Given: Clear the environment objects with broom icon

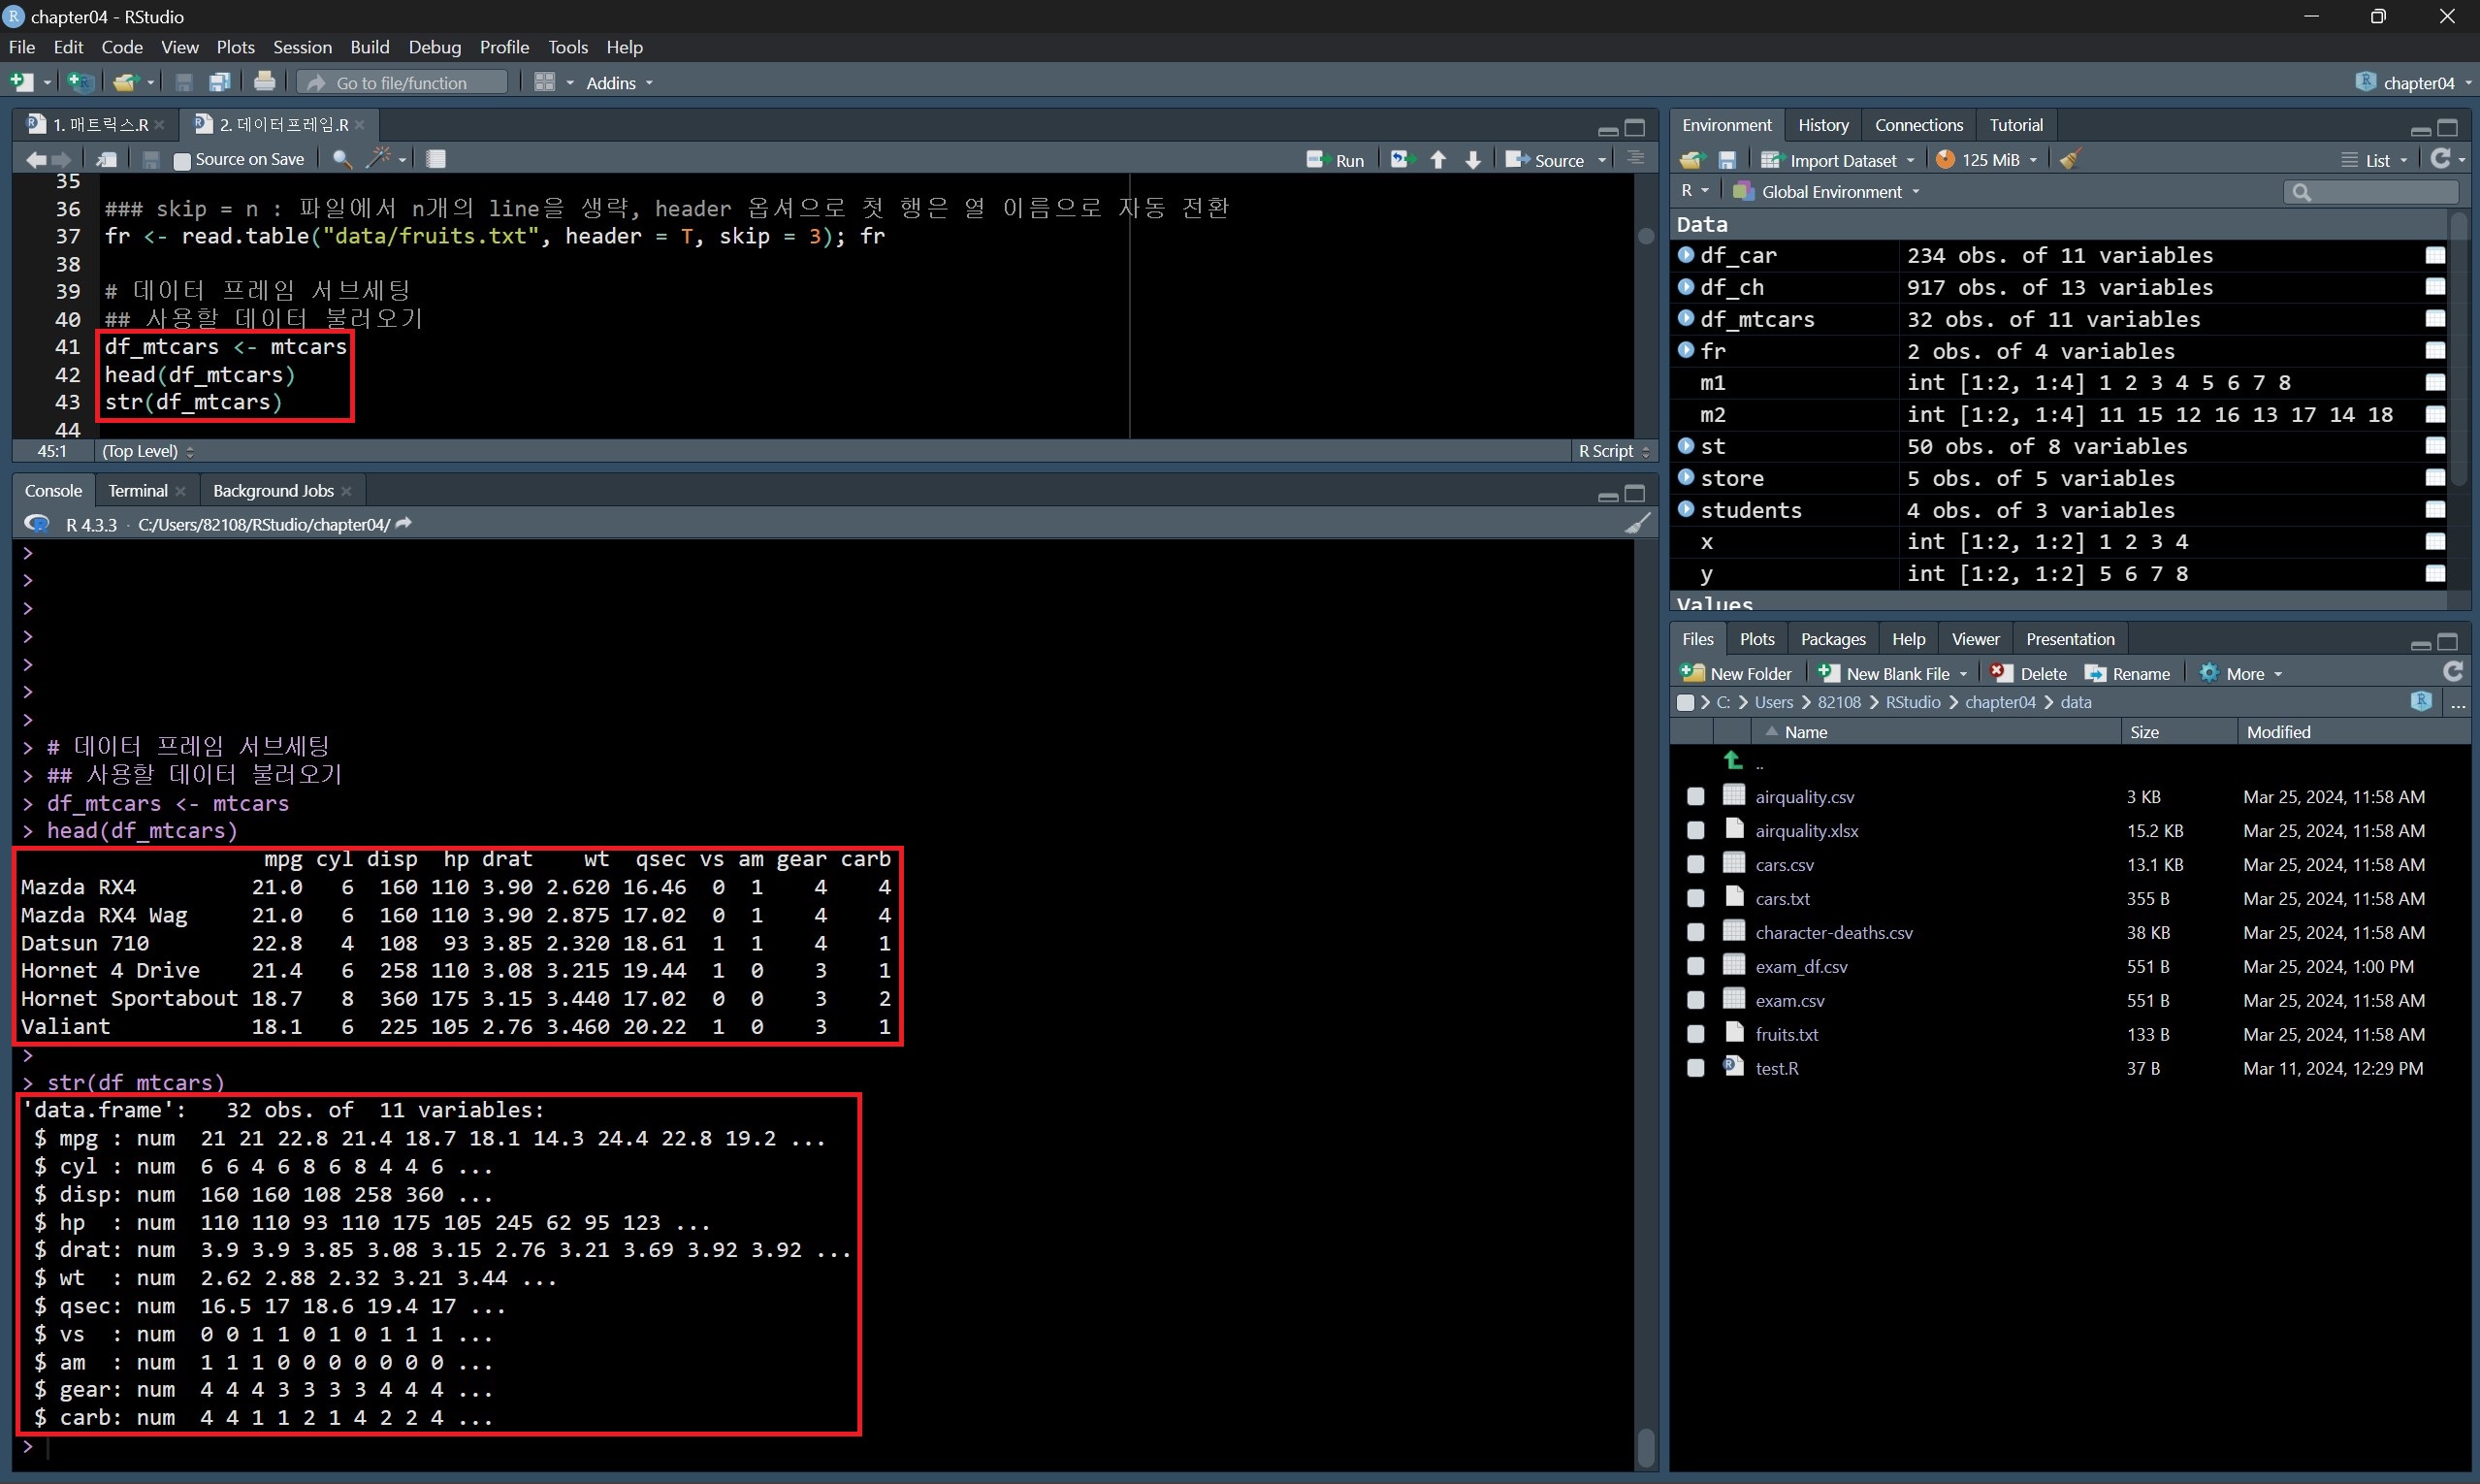Looking at the screenshot, I should point(2070,160).
